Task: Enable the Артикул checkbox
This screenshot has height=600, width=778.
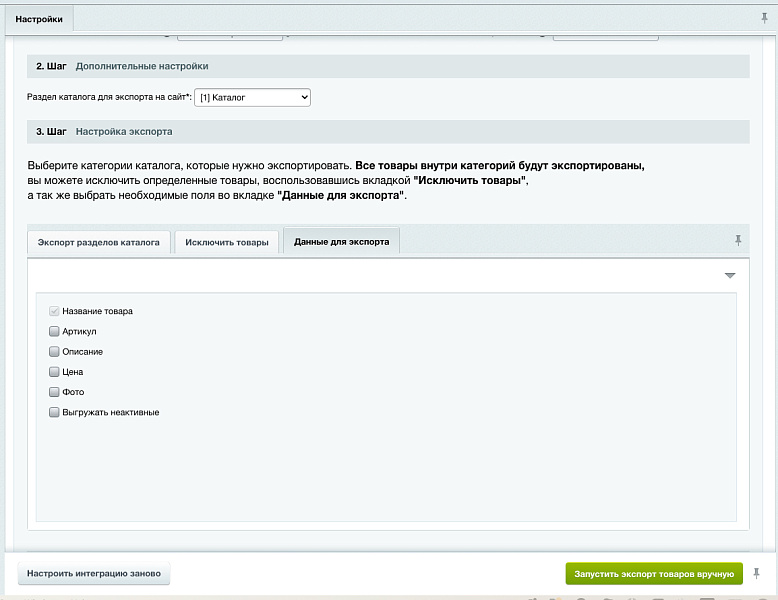Action: pos(54,331)
